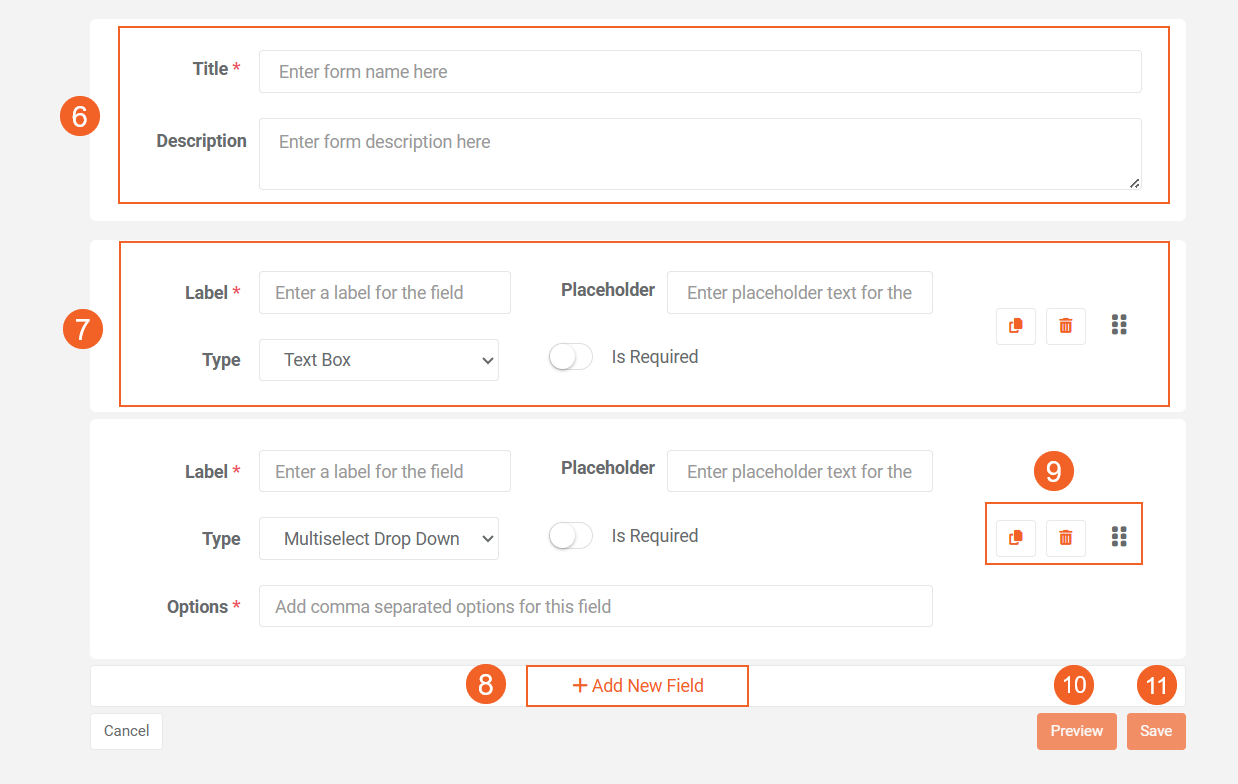The width and height of the screenshot is (1238, 784).
Task: Enable Is Required on the Text Box field
Action: coord(570,356)
